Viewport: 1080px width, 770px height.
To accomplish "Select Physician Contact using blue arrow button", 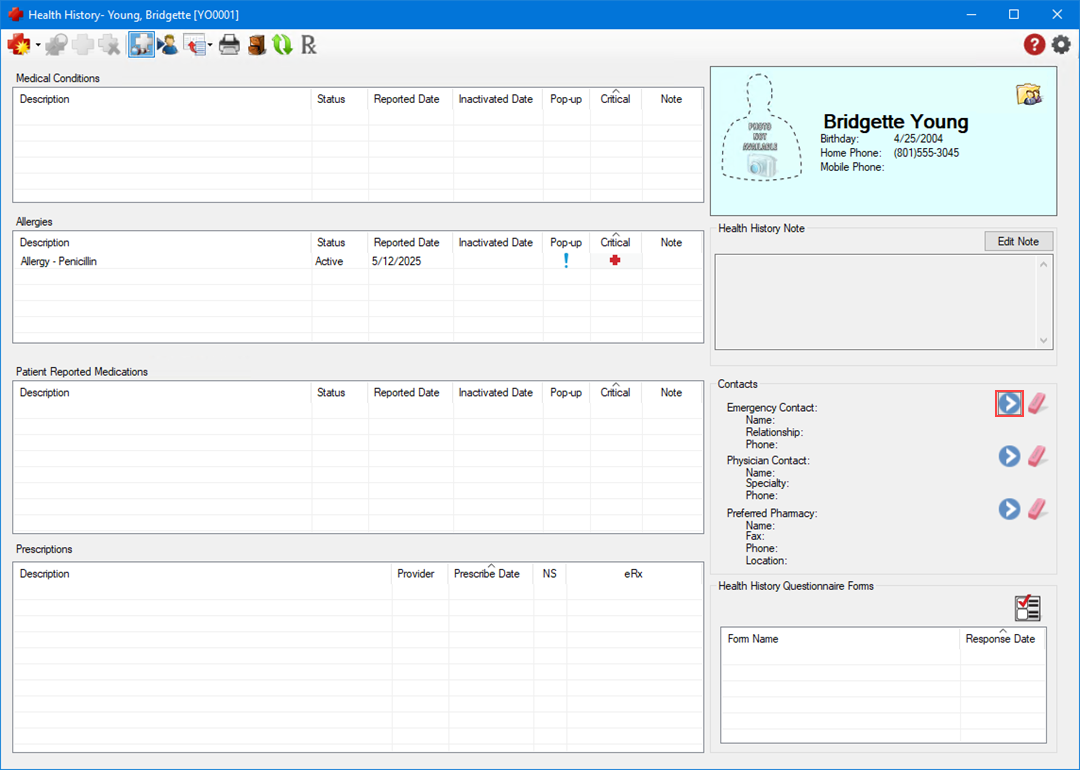I will (1009, 456).
